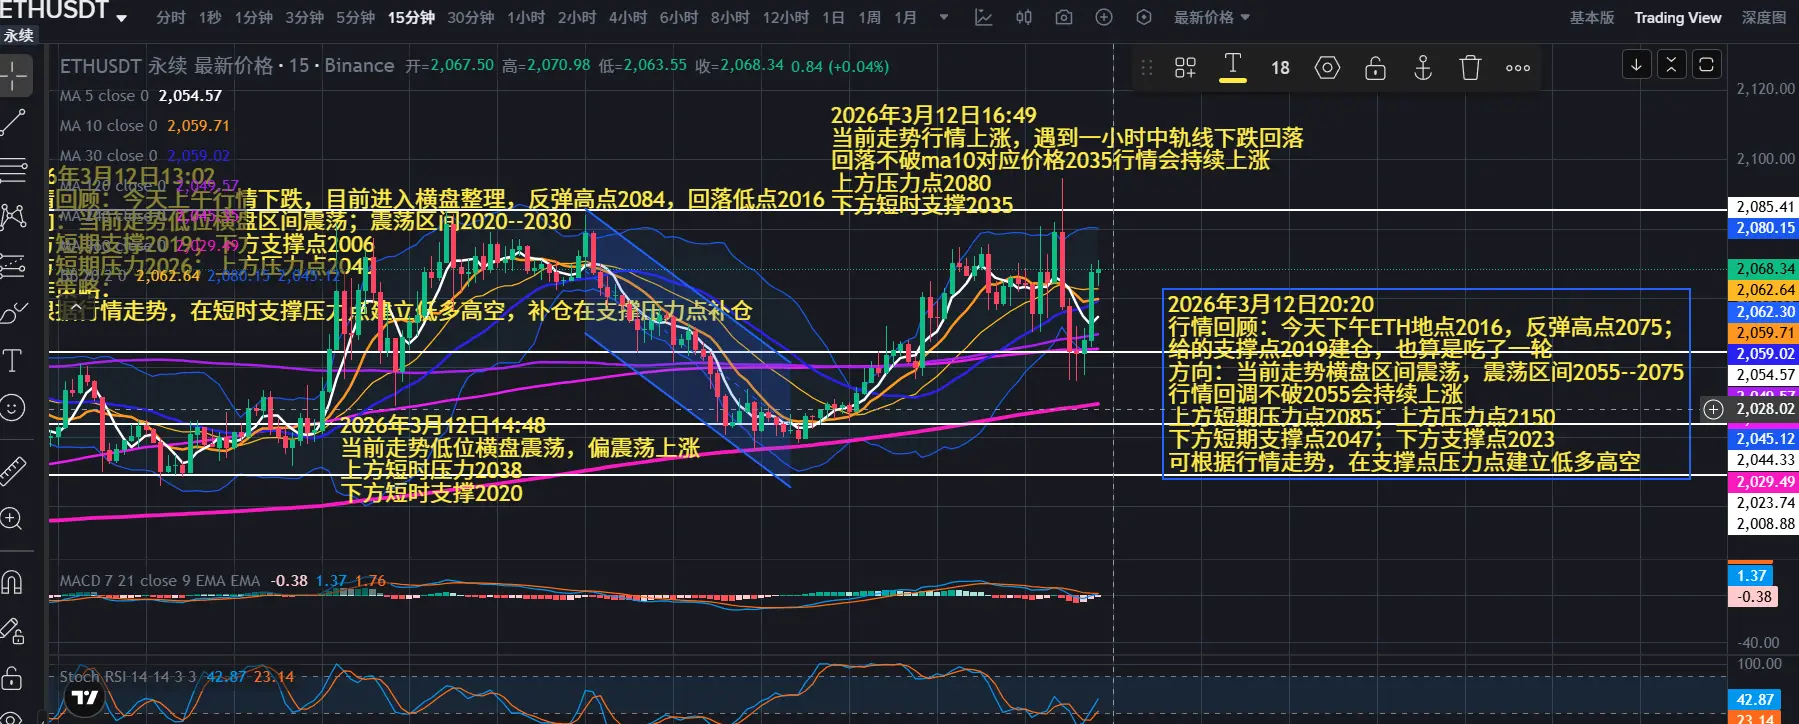Click the TradingView logo link
This screenshot has width=1799, height=724.
[x=86, y=698]
